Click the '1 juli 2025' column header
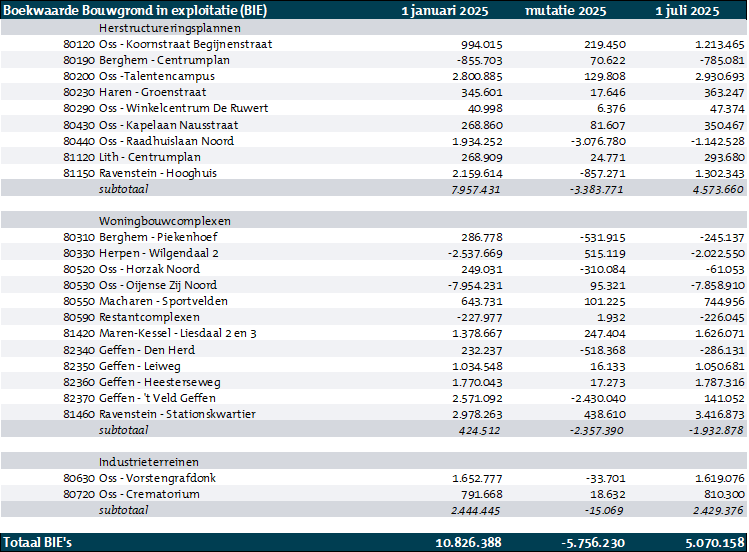The width and height of the screenshot is (749, 552). tap(687, 11)
